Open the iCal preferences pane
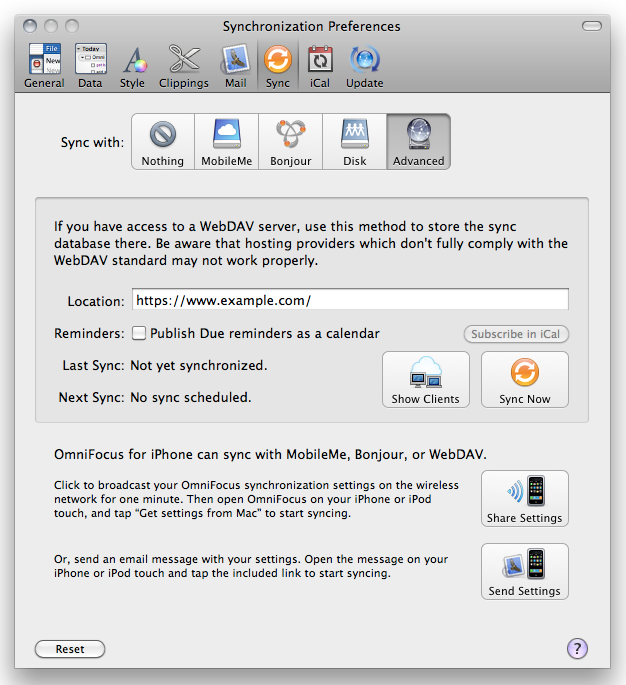 320,66
